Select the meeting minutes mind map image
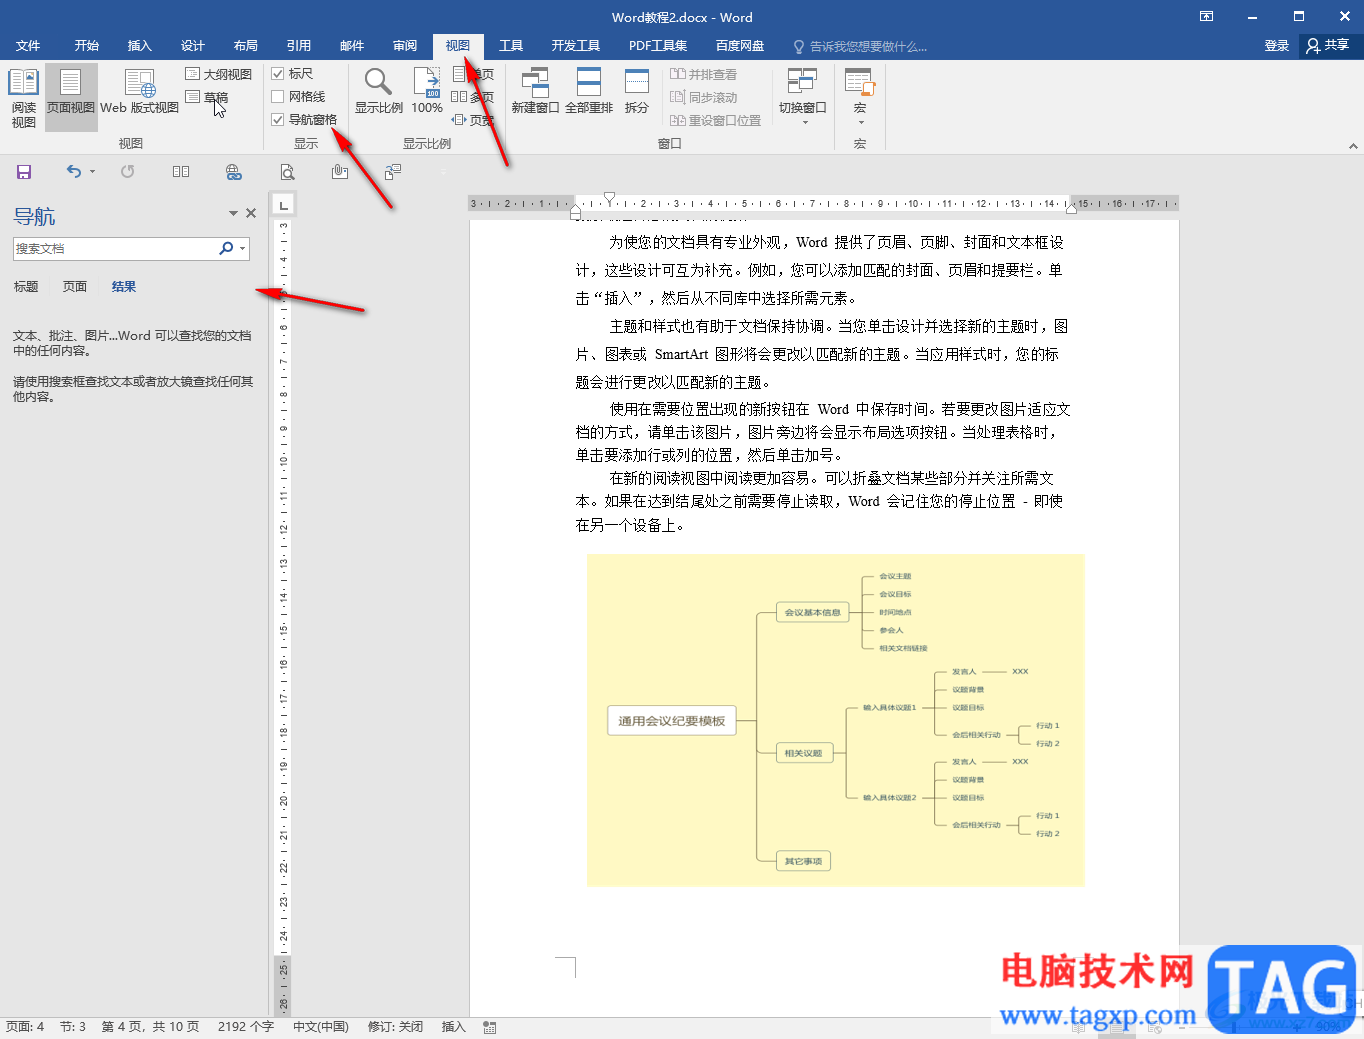1364x1039 pixels. point(836,720)
